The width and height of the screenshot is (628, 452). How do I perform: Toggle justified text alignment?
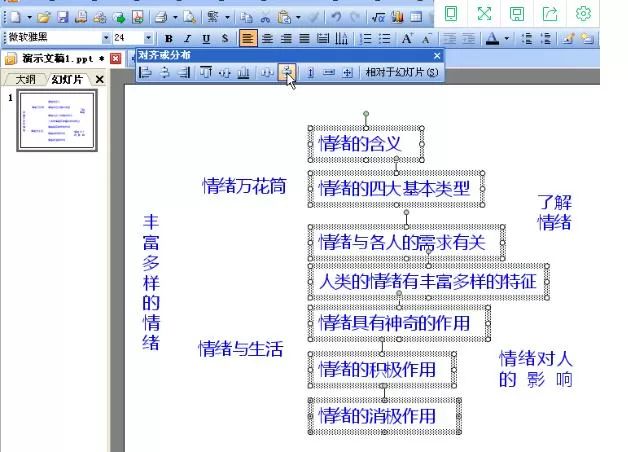pos(304,38)
